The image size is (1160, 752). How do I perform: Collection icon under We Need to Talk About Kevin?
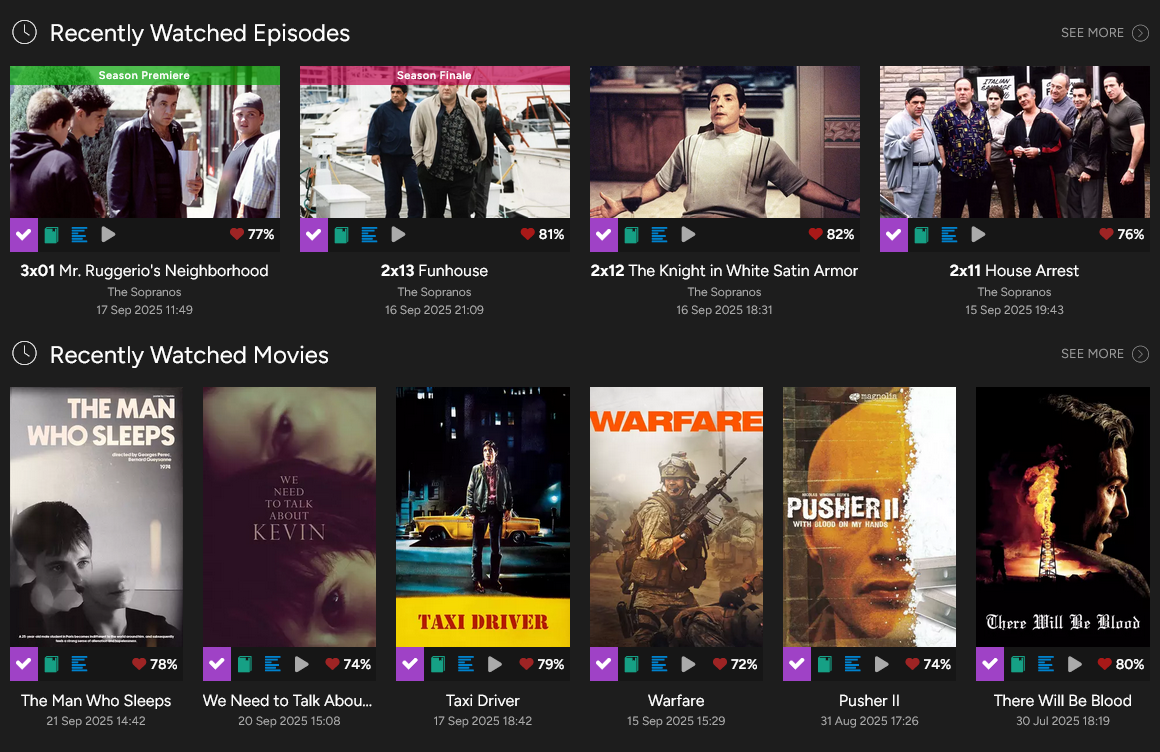[x=245, y=664]
